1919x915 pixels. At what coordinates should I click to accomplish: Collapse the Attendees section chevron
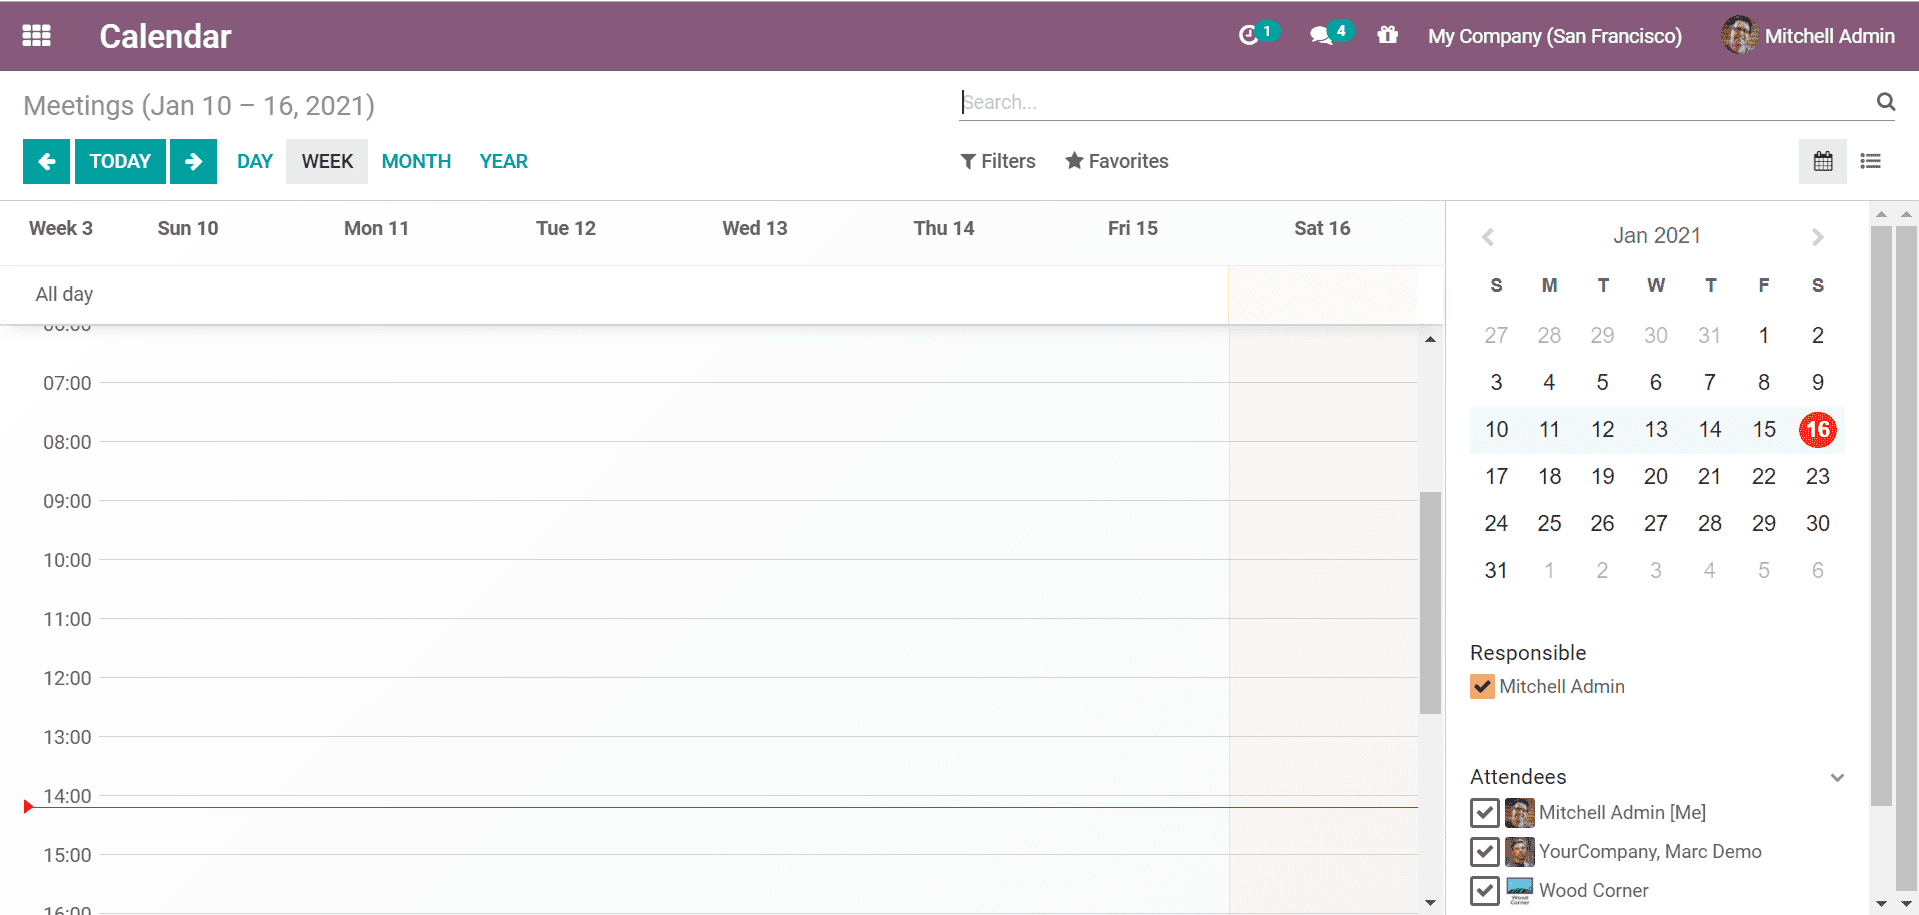(x=1837, y=777)
